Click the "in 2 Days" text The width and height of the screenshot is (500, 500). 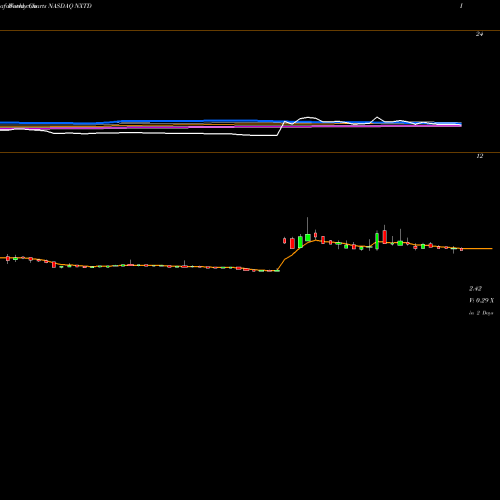tap(481, 313)
